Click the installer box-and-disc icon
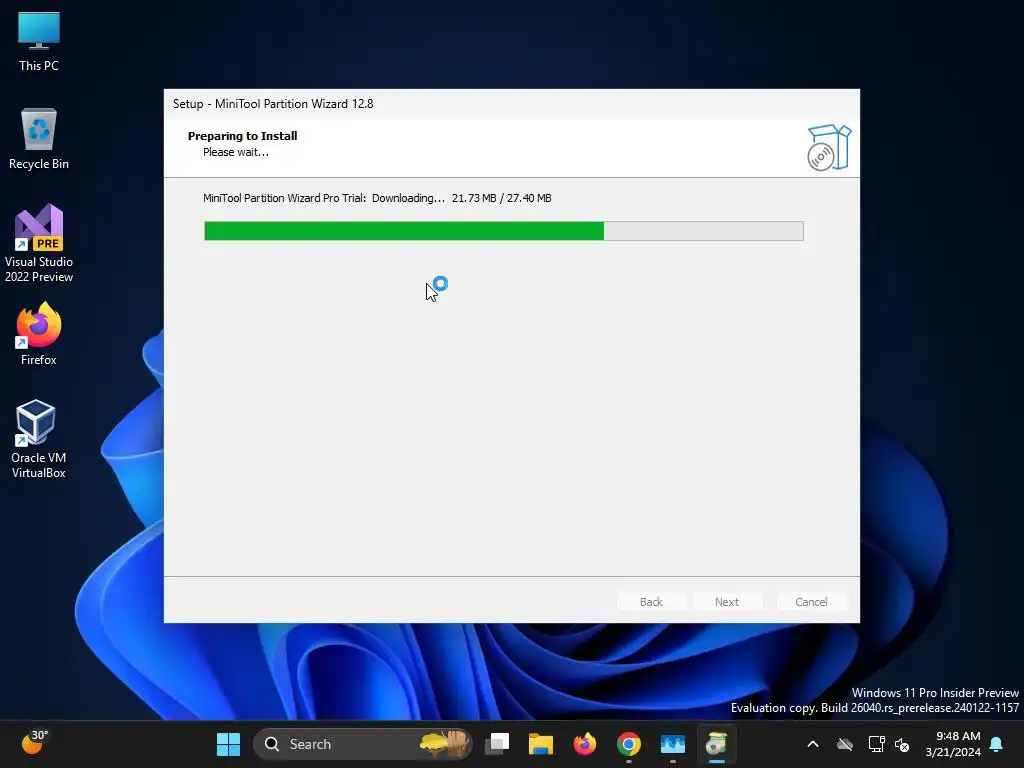1024x768 pixels. (829, 148)
